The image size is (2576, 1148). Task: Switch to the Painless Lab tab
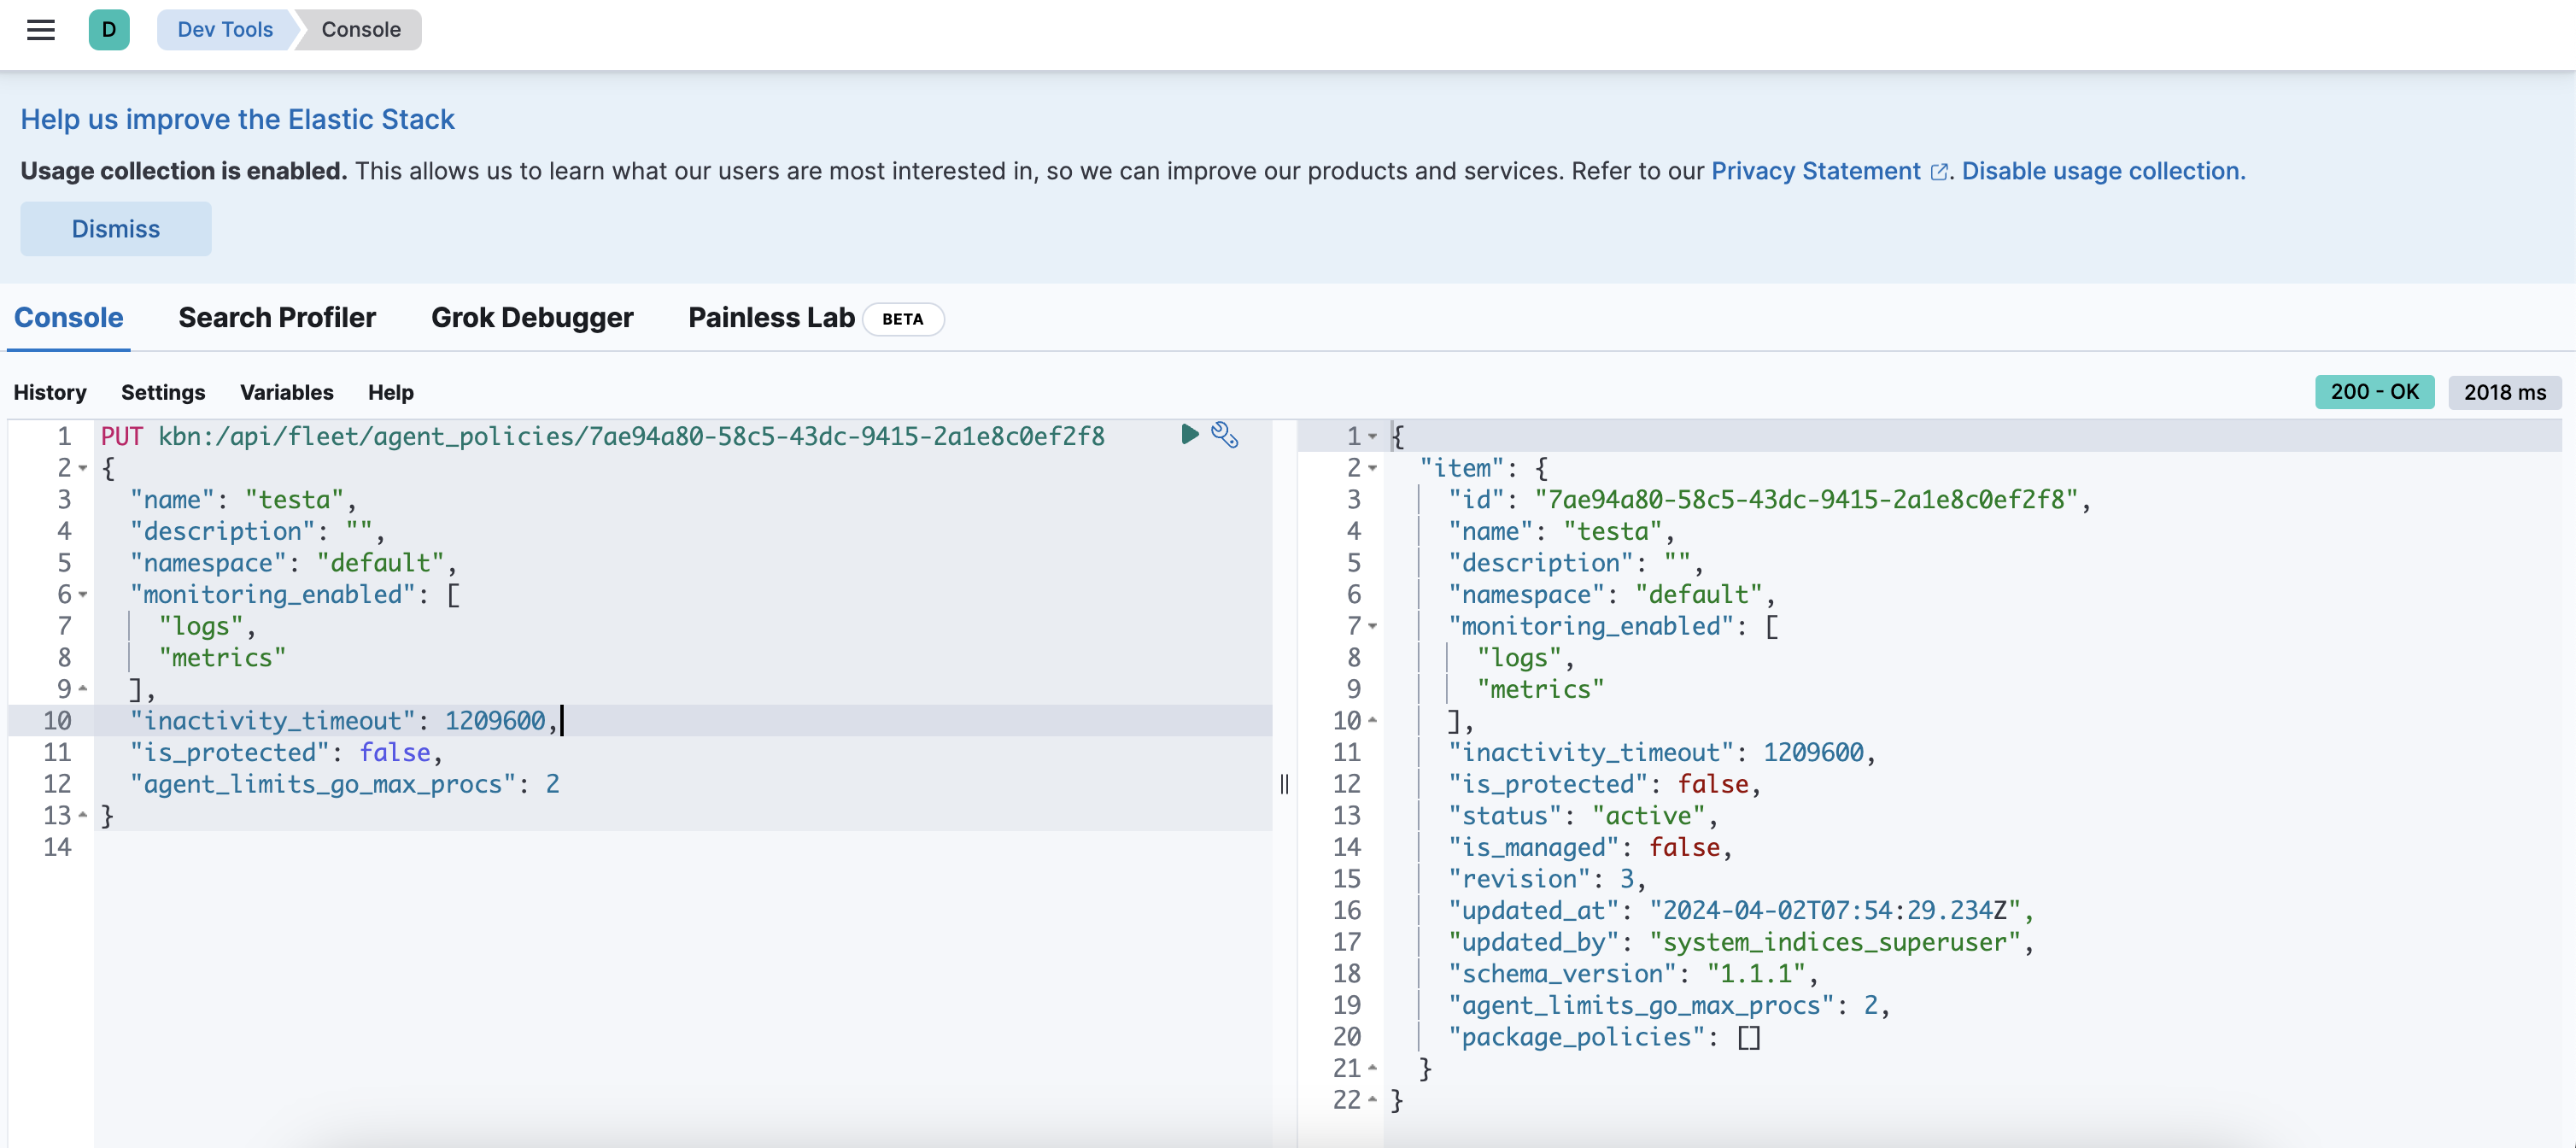click(x=771, y=318)
